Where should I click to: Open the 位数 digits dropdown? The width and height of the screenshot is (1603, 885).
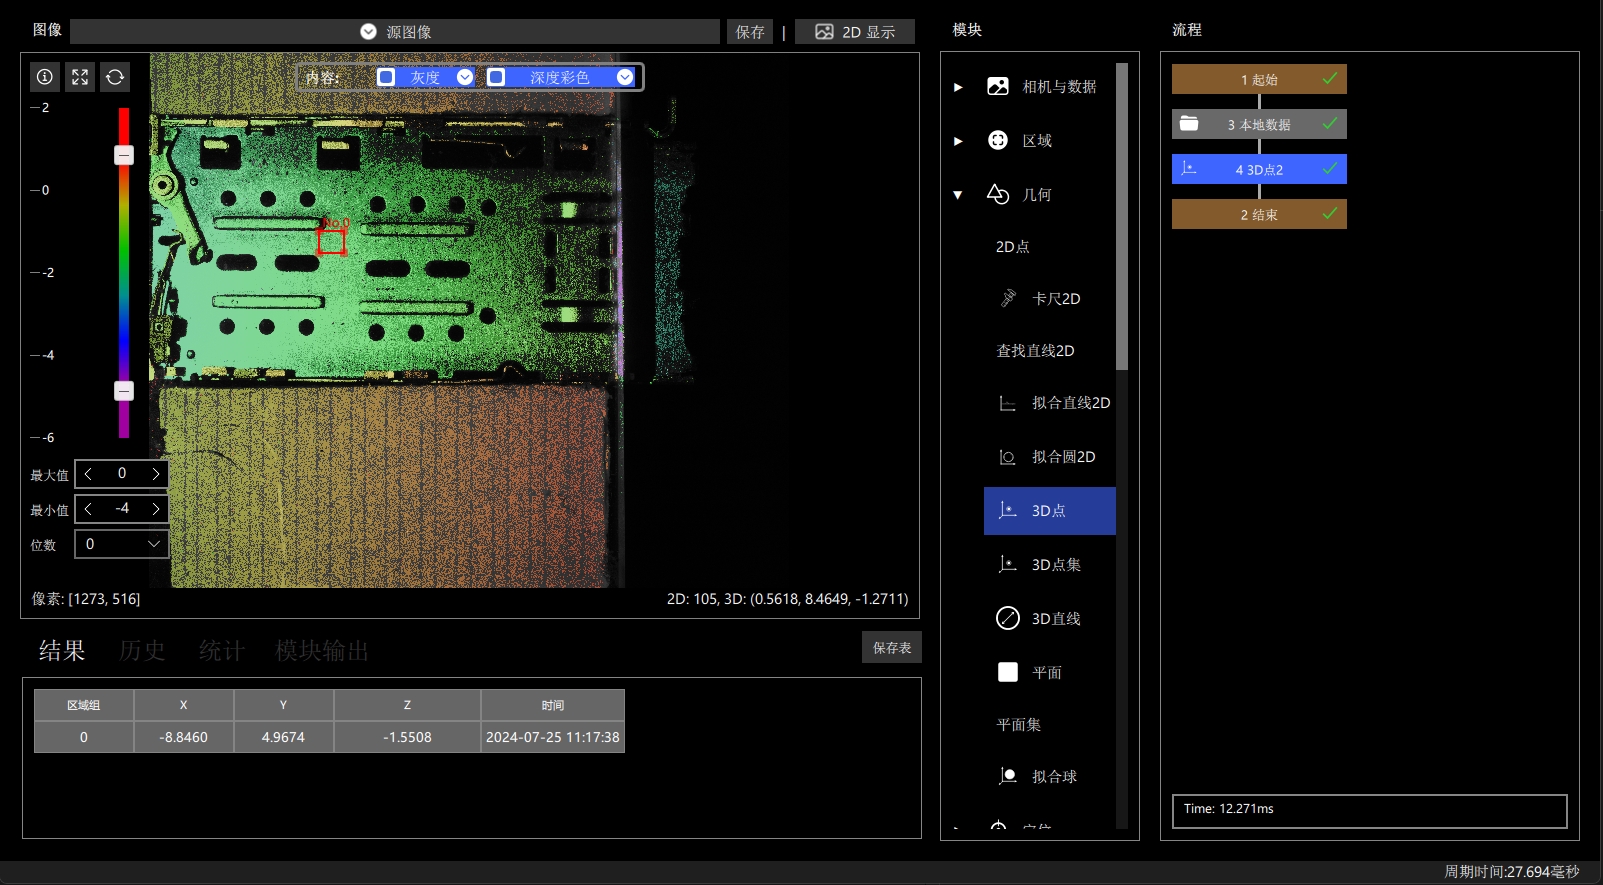[x=121, y=544]
